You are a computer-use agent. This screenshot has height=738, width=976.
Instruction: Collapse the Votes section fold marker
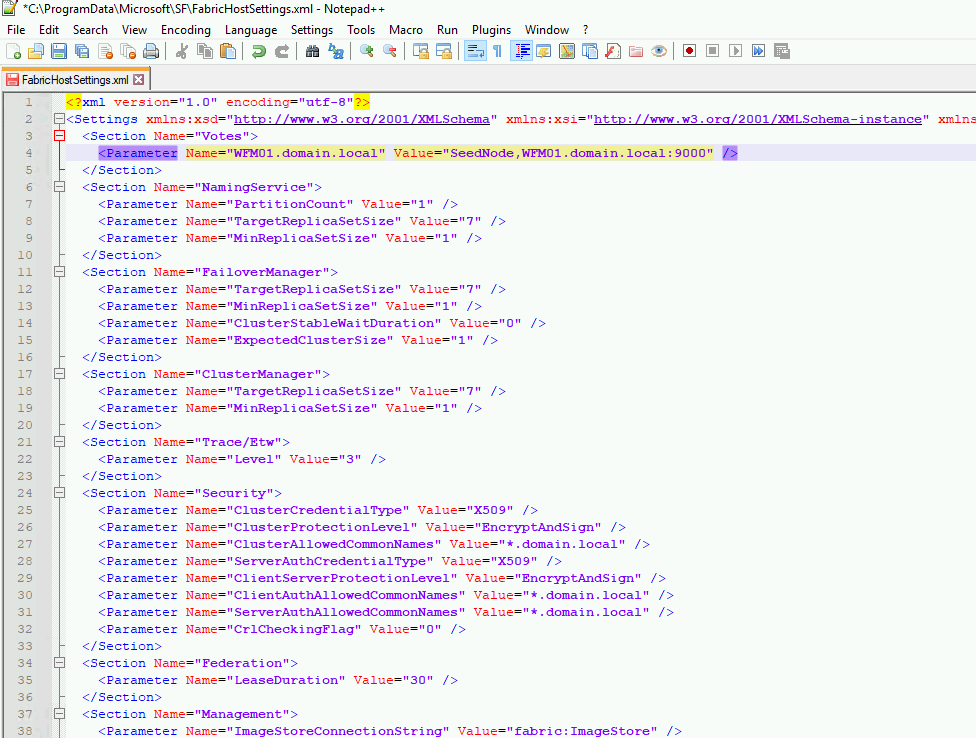(x=59, y=136)
